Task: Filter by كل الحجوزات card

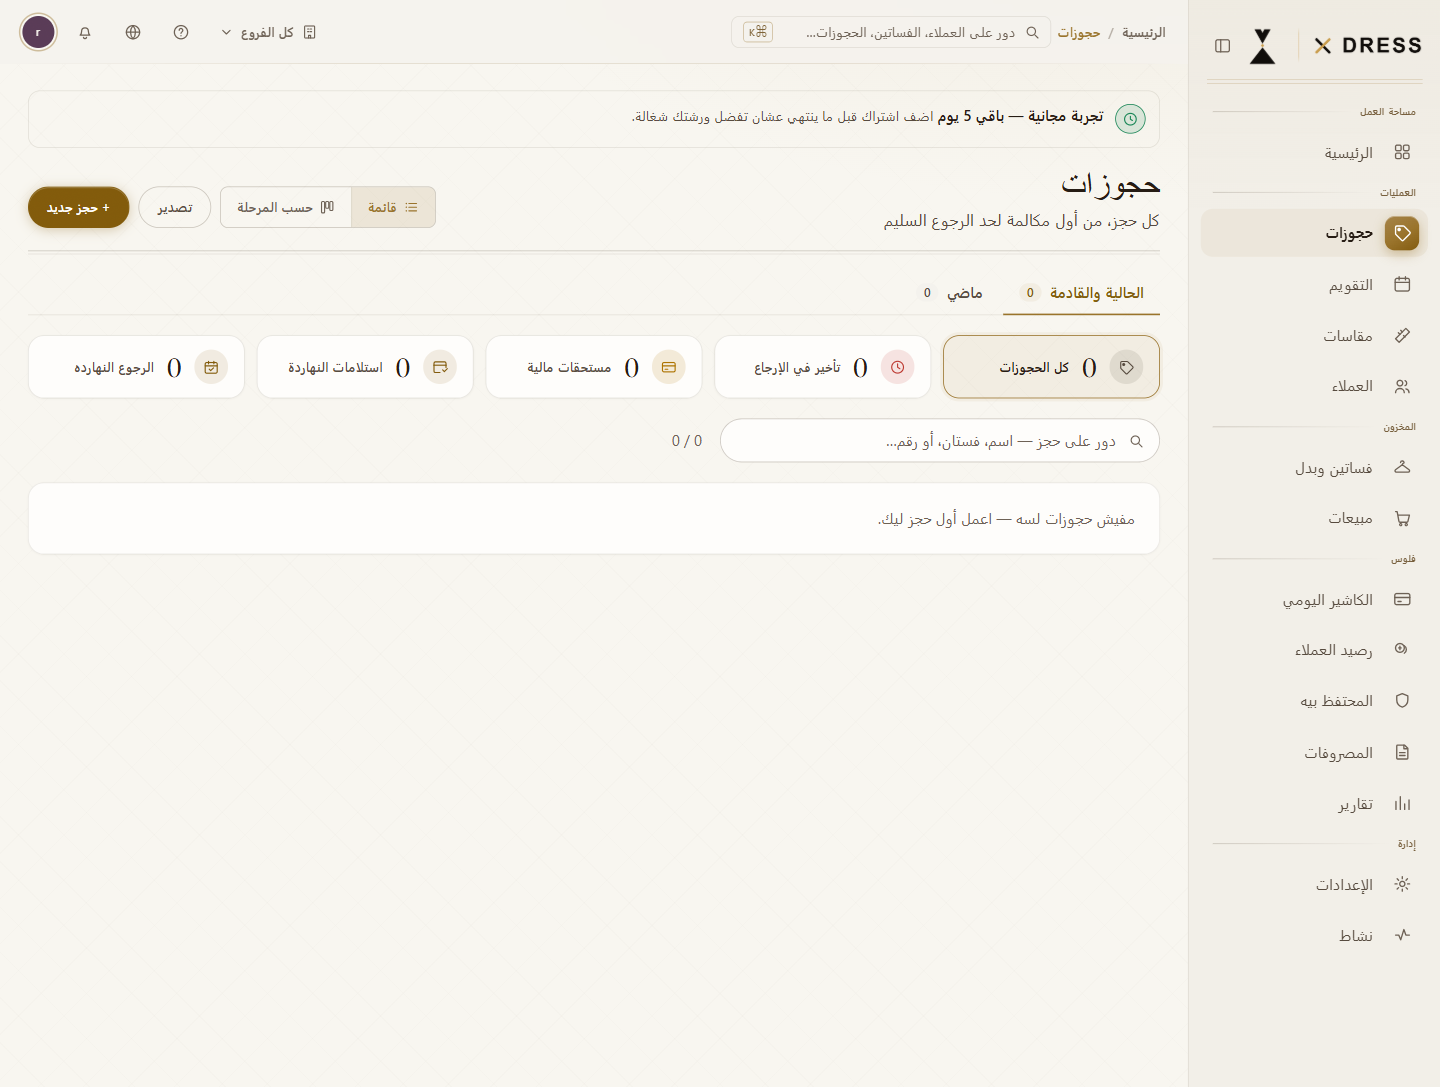Action: 1051,367
